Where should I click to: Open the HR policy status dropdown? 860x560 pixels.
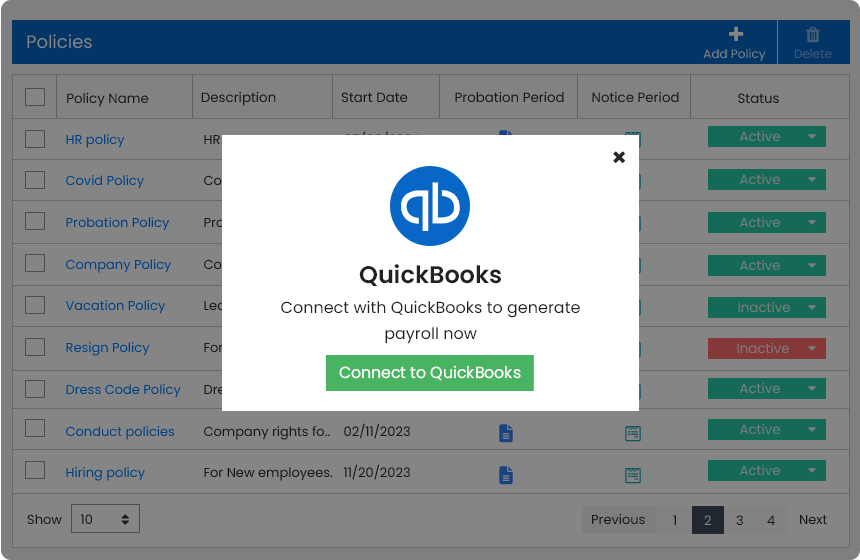pos(766,137)
